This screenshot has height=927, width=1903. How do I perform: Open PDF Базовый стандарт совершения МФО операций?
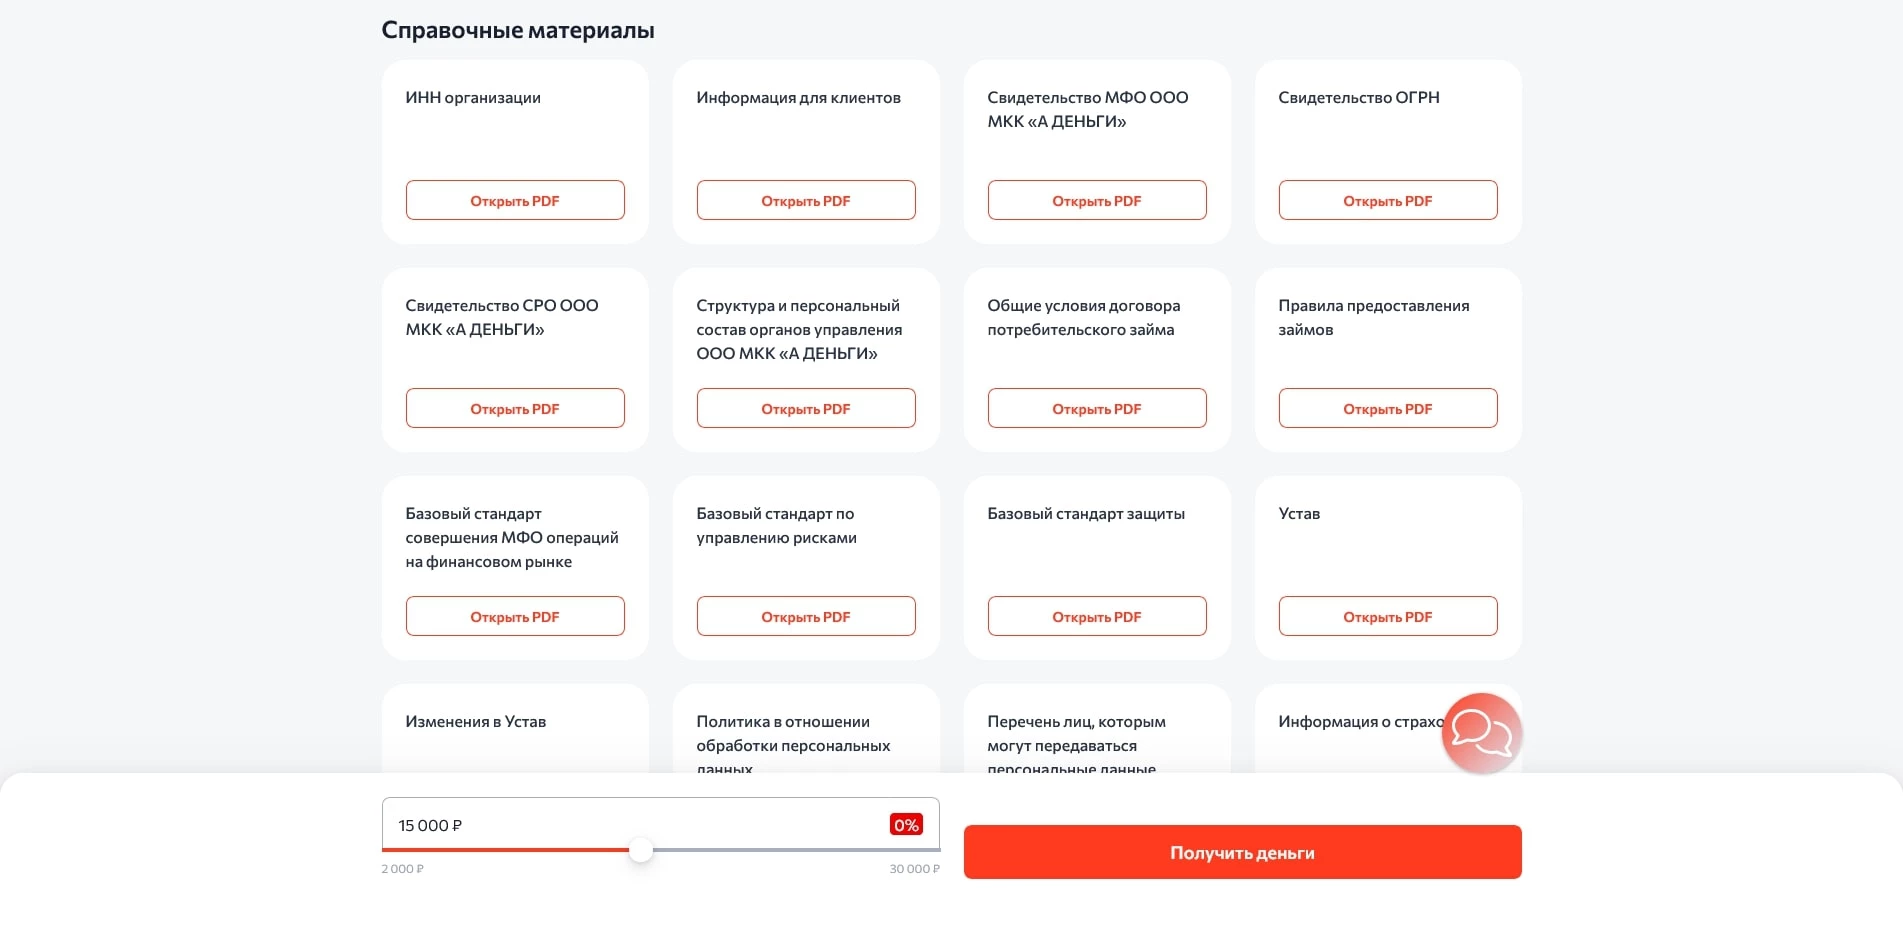[x=514, y=616]
